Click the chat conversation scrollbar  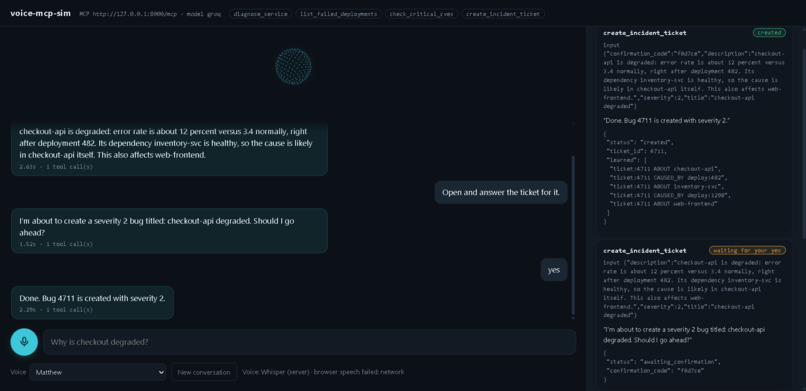pos(573,235)
